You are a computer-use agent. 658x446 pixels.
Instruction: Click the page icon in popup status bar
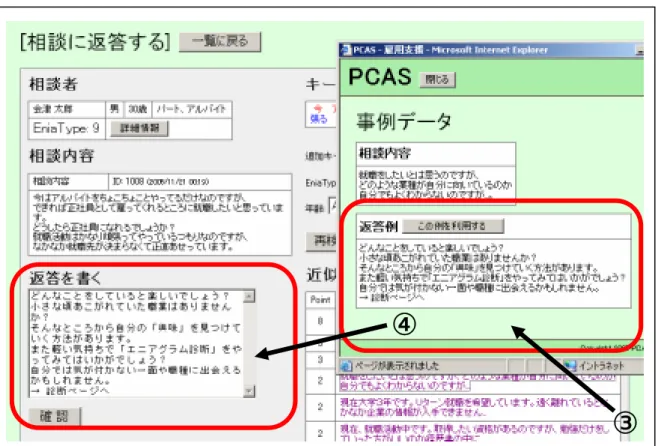click(346, 366)
